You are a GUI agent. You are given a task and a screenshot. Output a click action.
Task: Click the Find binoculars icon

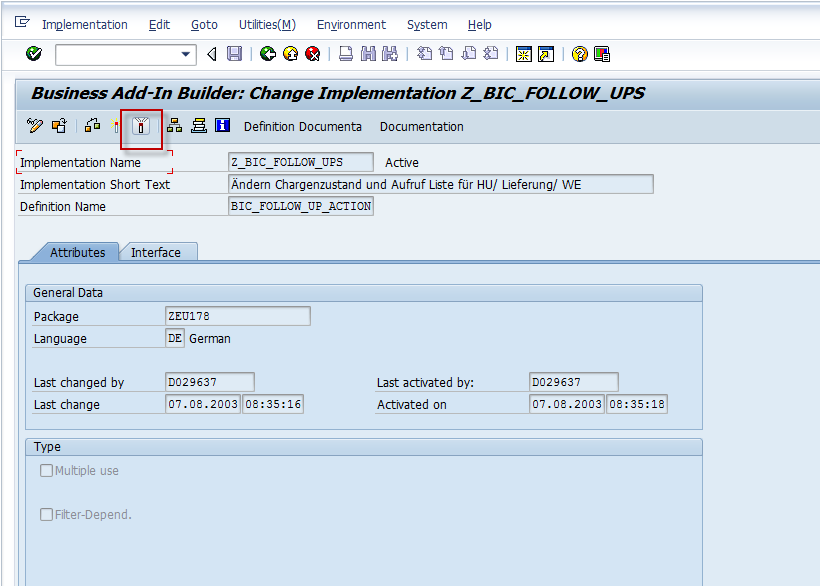[x=368, y=54]
